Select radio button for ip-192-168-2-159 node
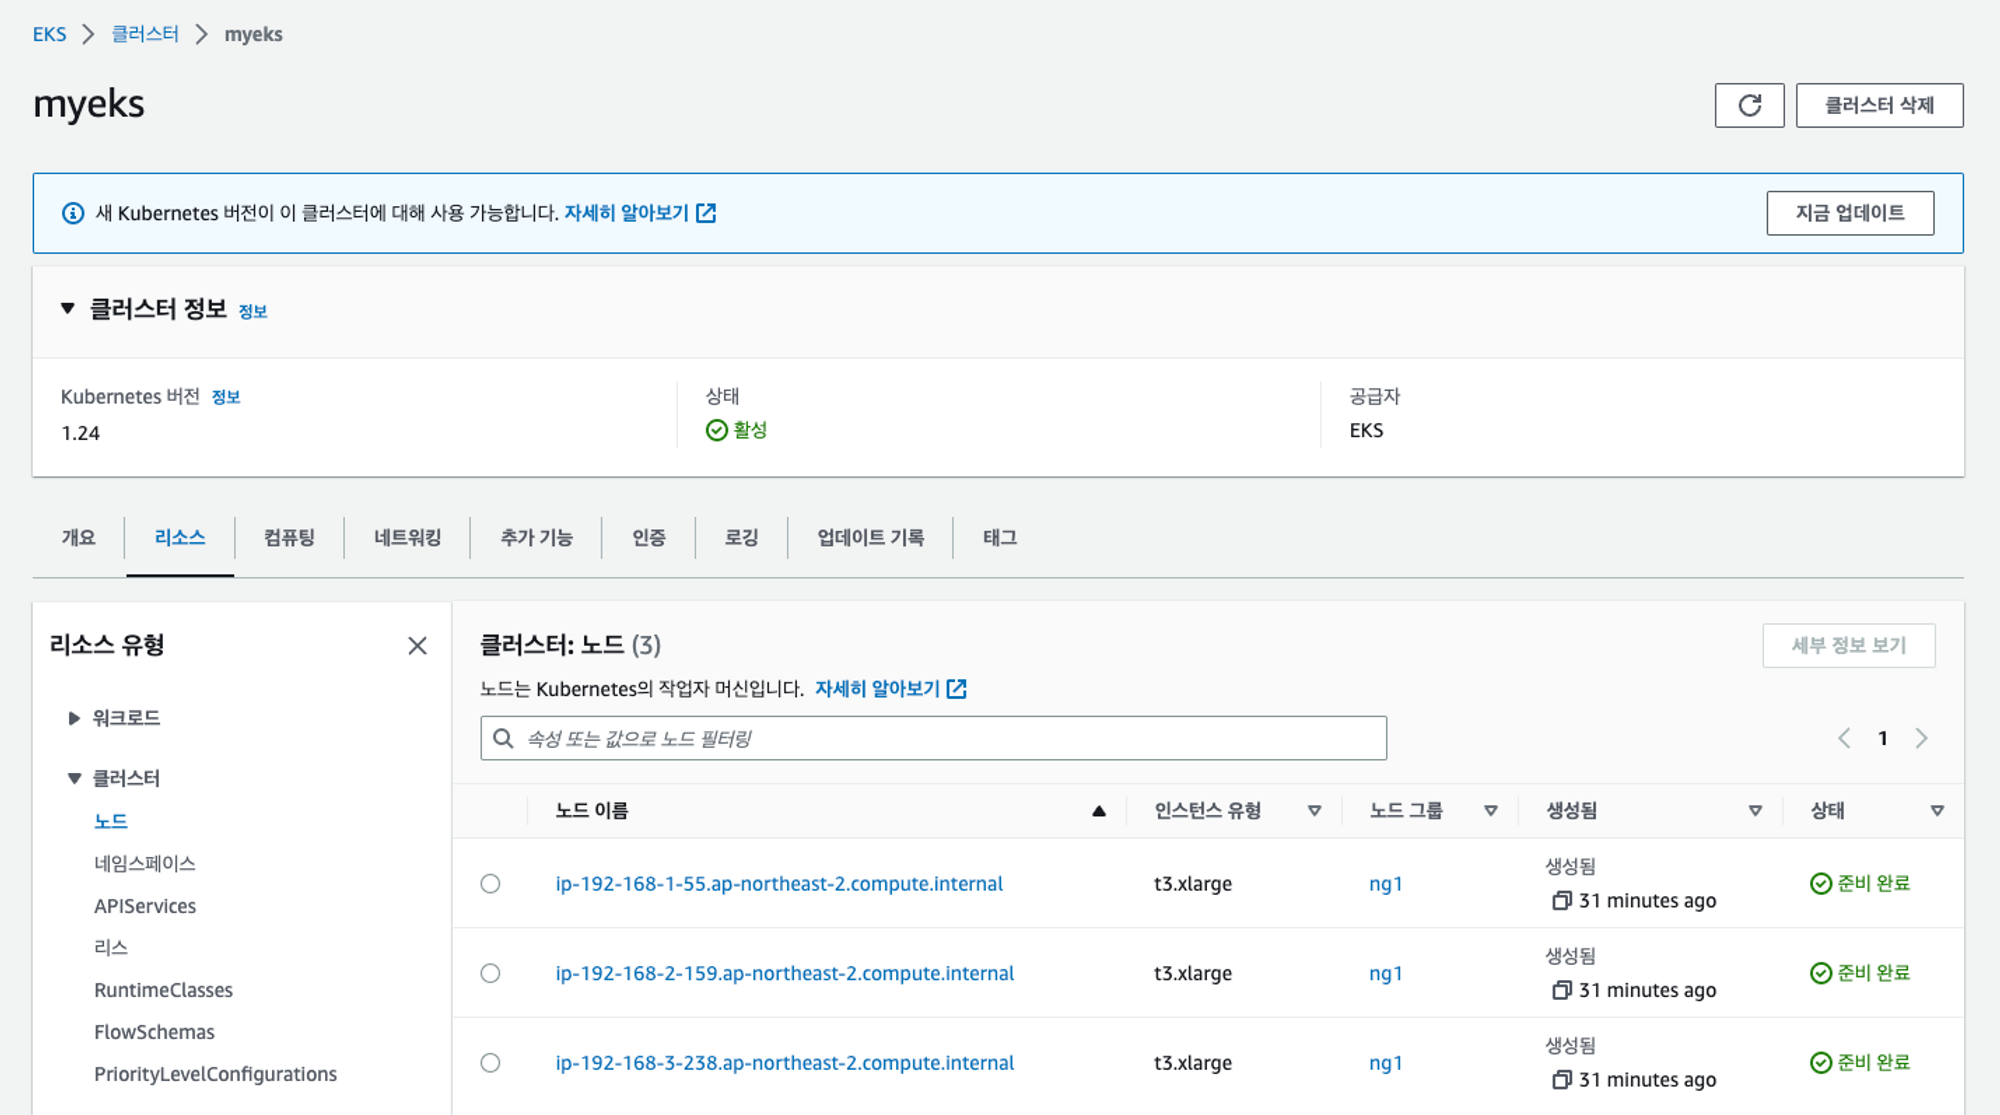 click(x=490, y=973)
